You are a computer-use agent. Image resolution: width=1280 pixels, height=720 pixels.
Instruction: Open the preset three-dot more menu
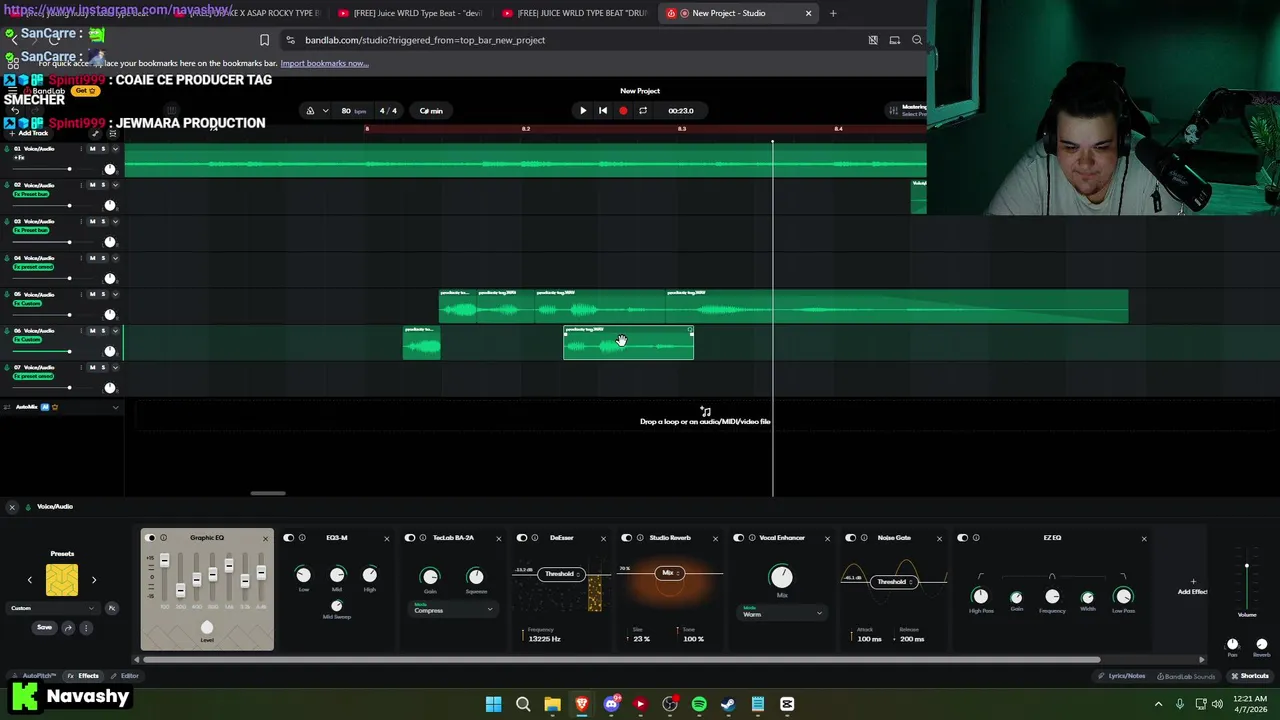pyautogui.click(x=86, y=628)
